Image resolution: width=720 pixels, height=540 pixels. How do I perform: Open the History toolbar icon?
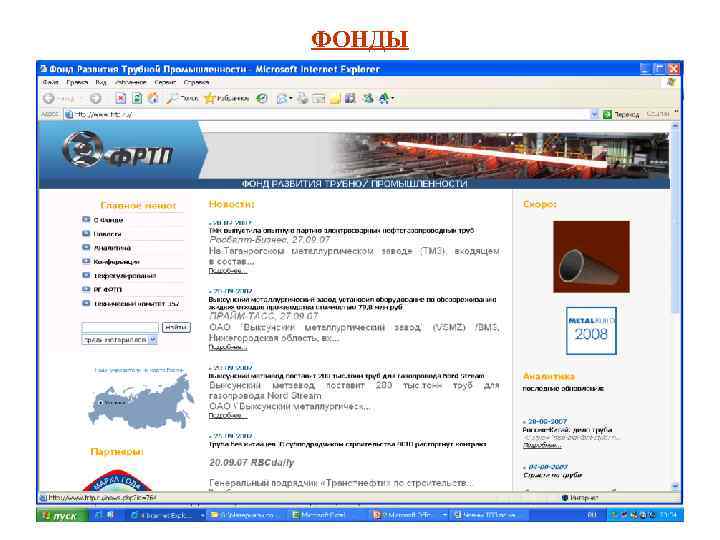pyautogui.click(x=262, y=98)
